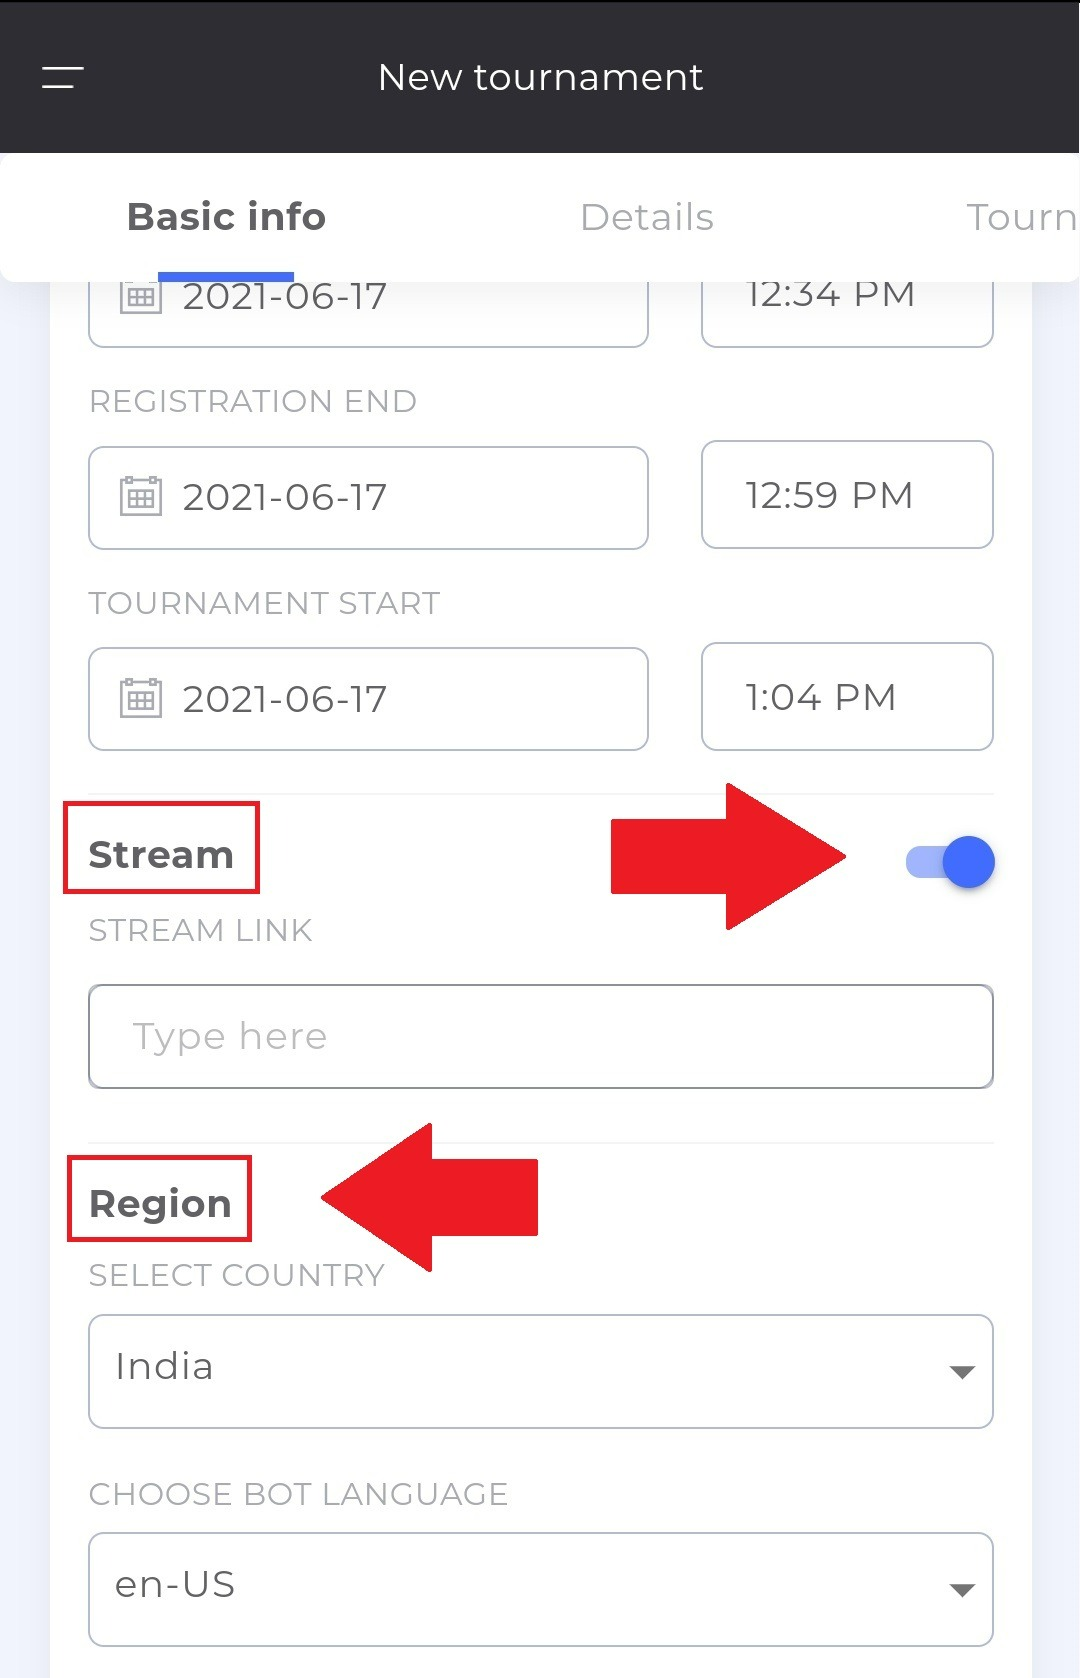Open the en-US language selector
This screenshot has height=1678, width=1080.
(x=541, y=1589)
